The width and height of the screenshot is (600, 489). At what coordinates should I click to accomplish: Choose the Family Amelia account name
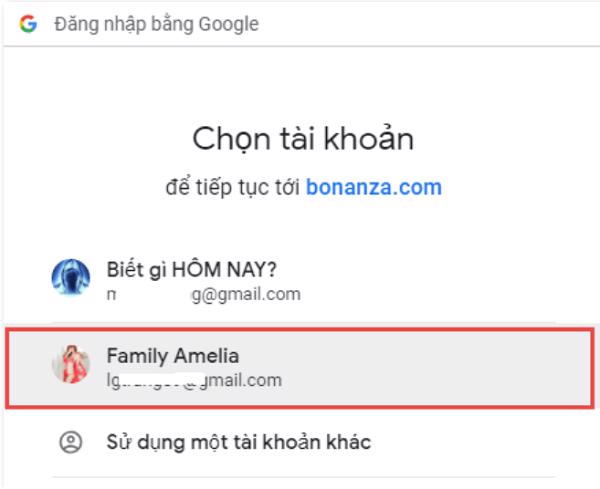(173, 356)
